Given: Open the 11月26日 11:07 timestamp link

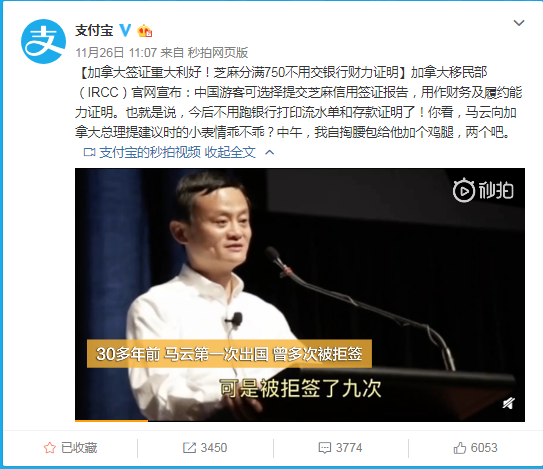Looking at the screenshot, I should [116, 53].
